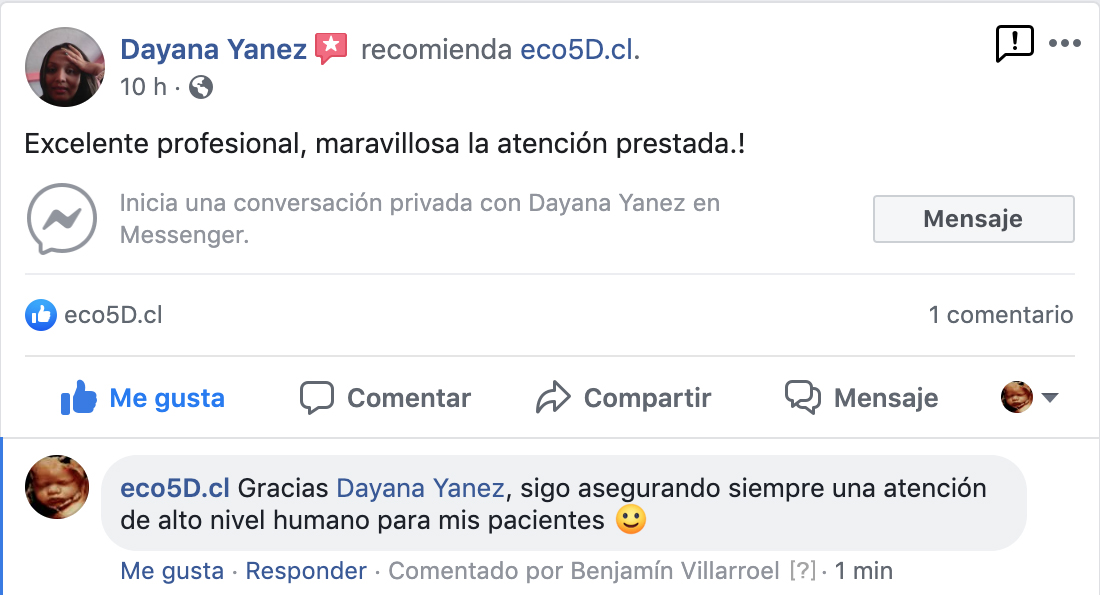
Task: Click the Mensaje button beside Messenger prompt
Action: (973, 219)
